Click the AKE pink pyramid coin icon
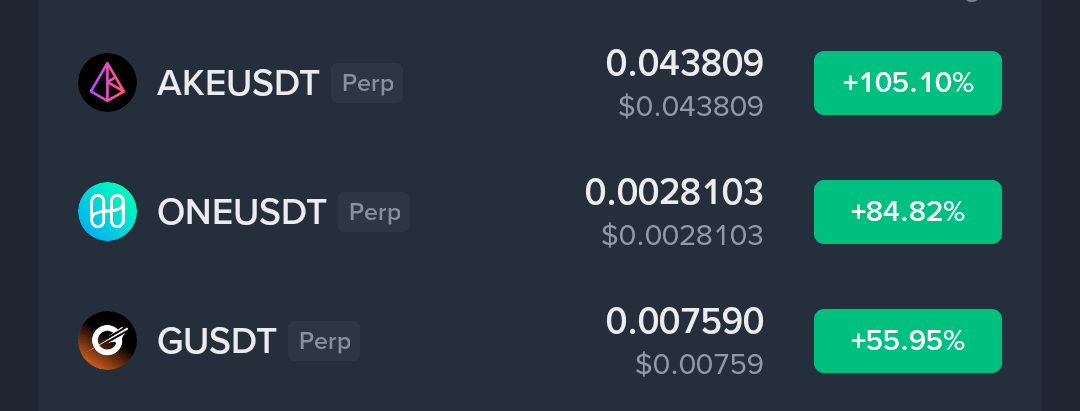 pyautogui.click(x=107, y=83)
